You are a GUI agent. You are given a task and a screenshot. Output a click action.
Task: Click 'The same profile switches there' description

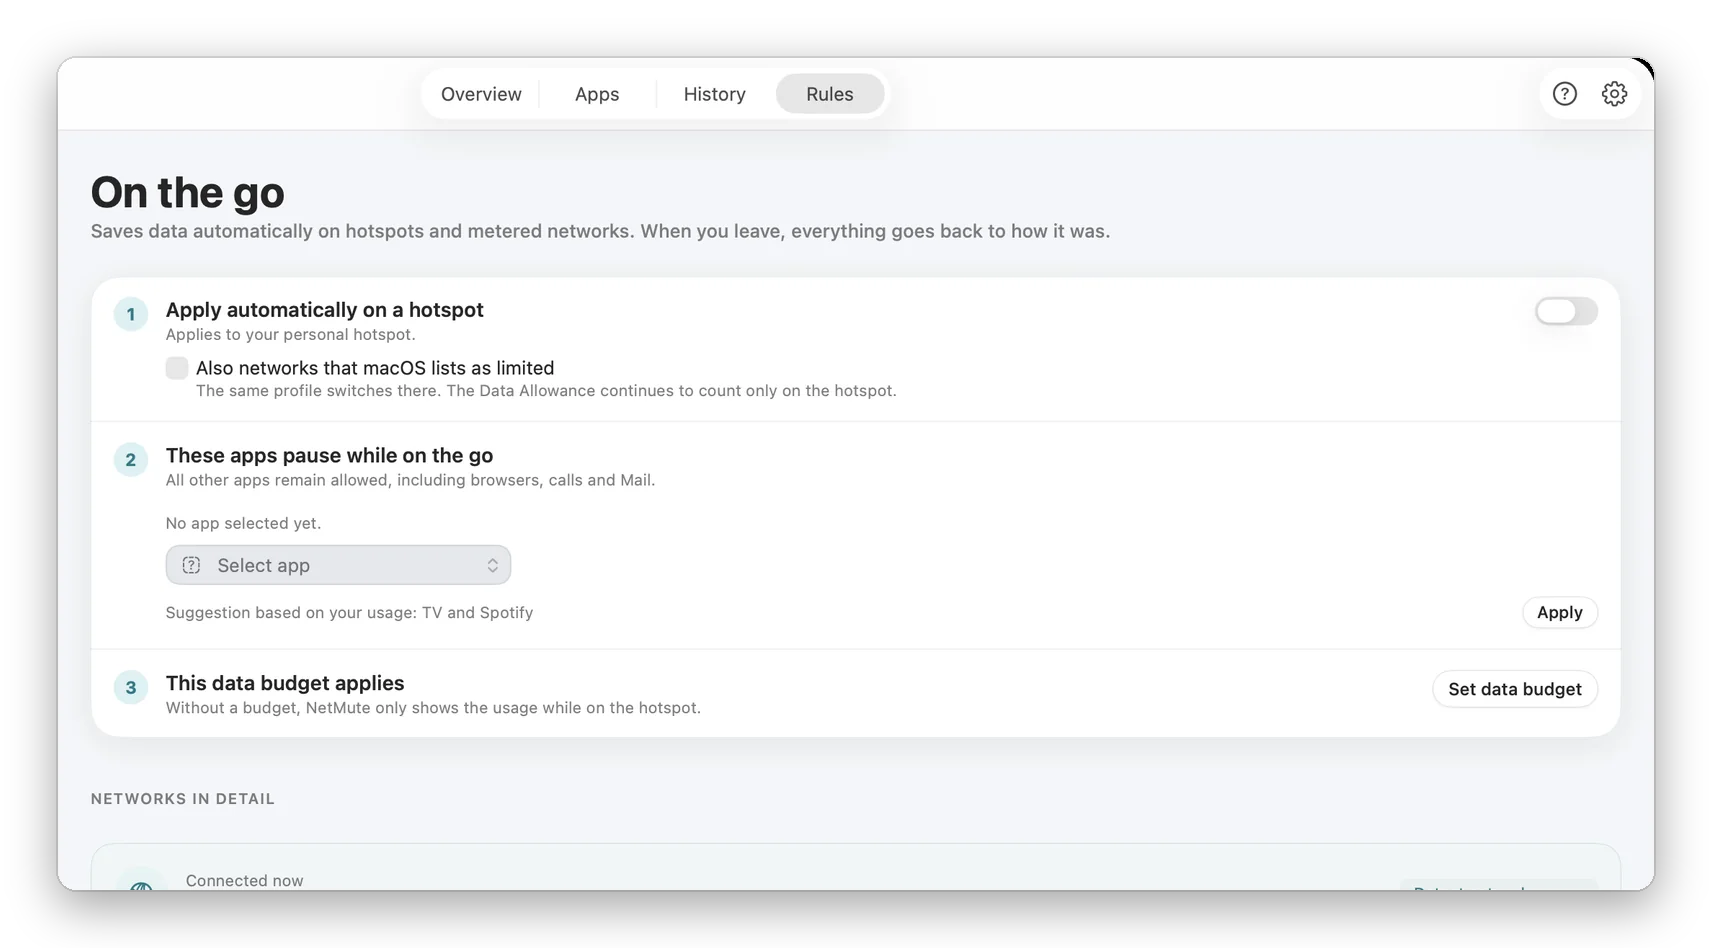(546, 390)
